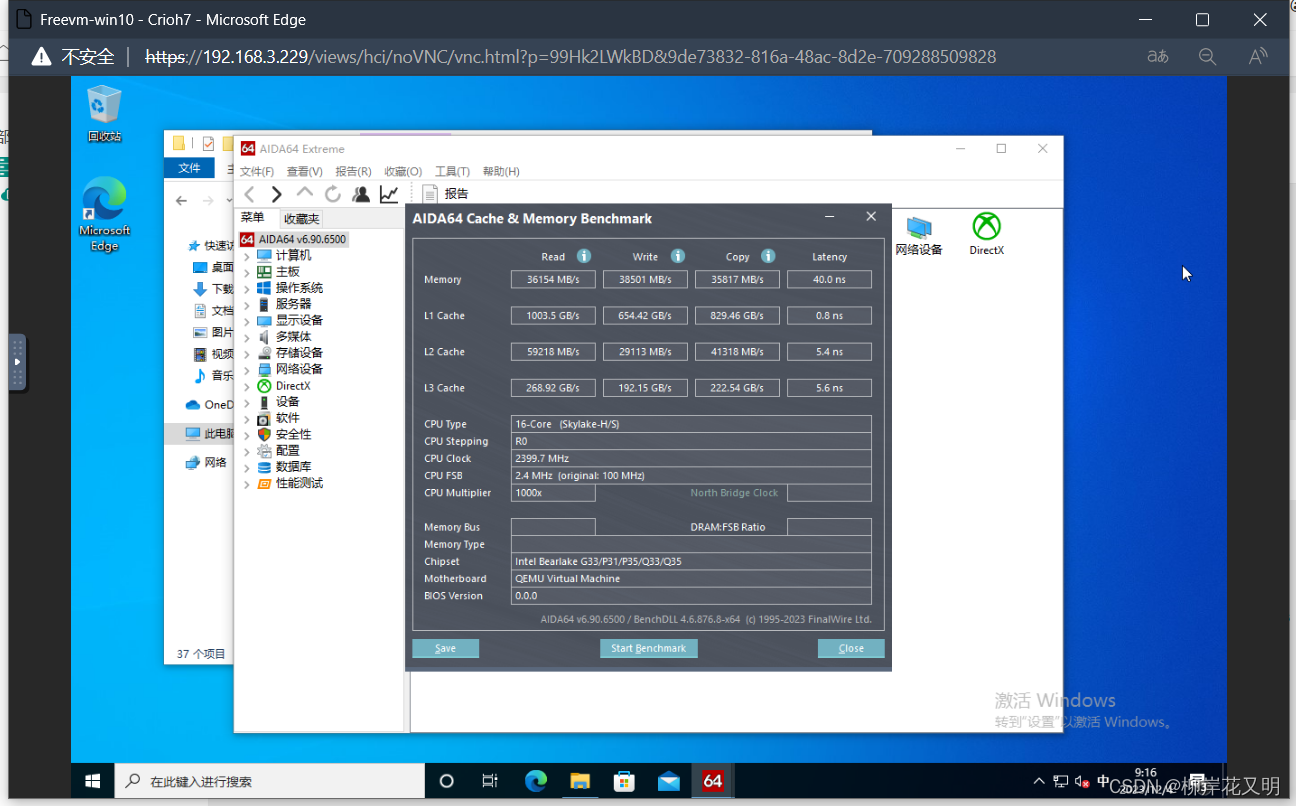This screenshot has height=806, width=1296.
Task: Expand the 多媒体 tree node
Action: click(247, 337)
